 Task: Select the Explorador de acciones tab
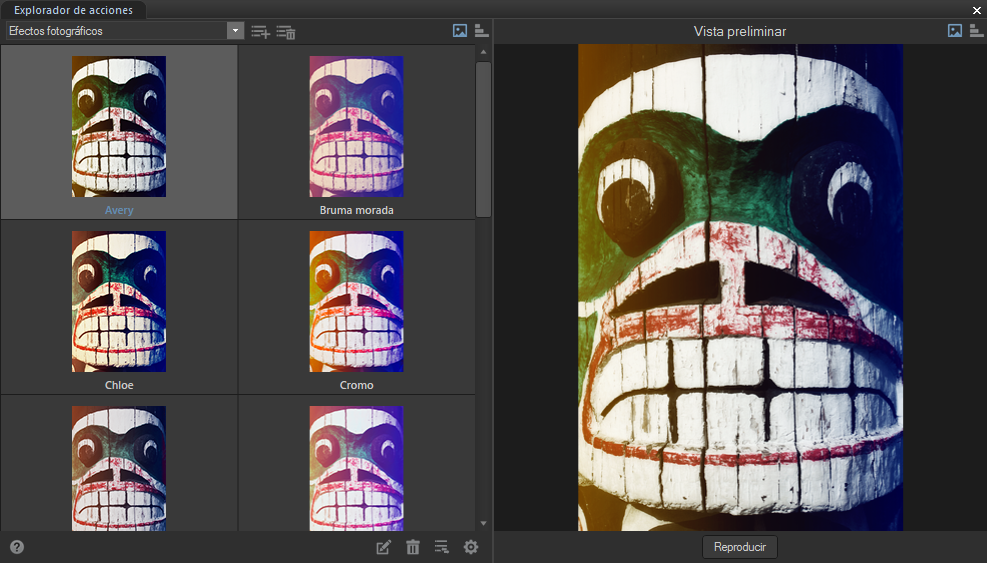[x=73, y=10]
